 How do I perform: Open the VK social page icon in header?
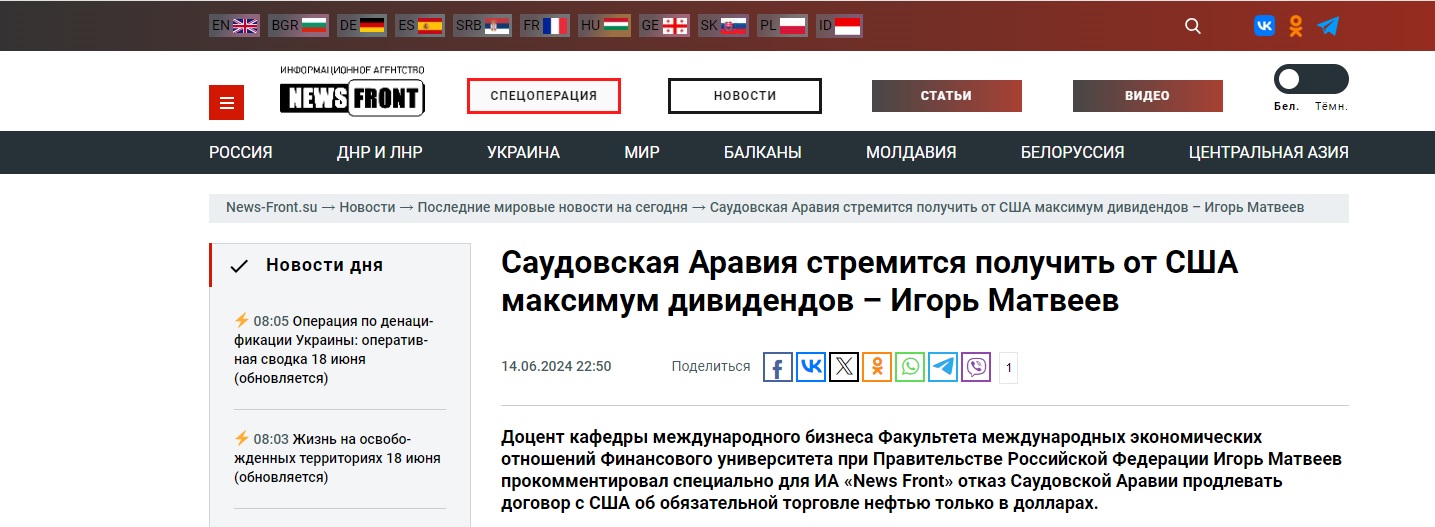pyautogui.click(x=1264, y=26)
